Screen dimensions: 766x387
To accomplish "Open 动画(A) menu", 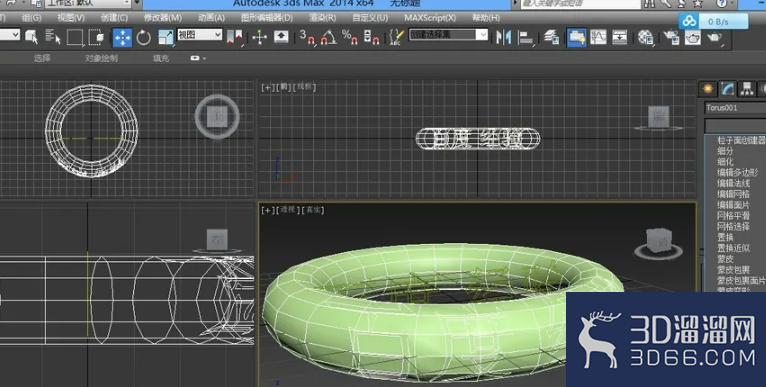I will [211, 18].
